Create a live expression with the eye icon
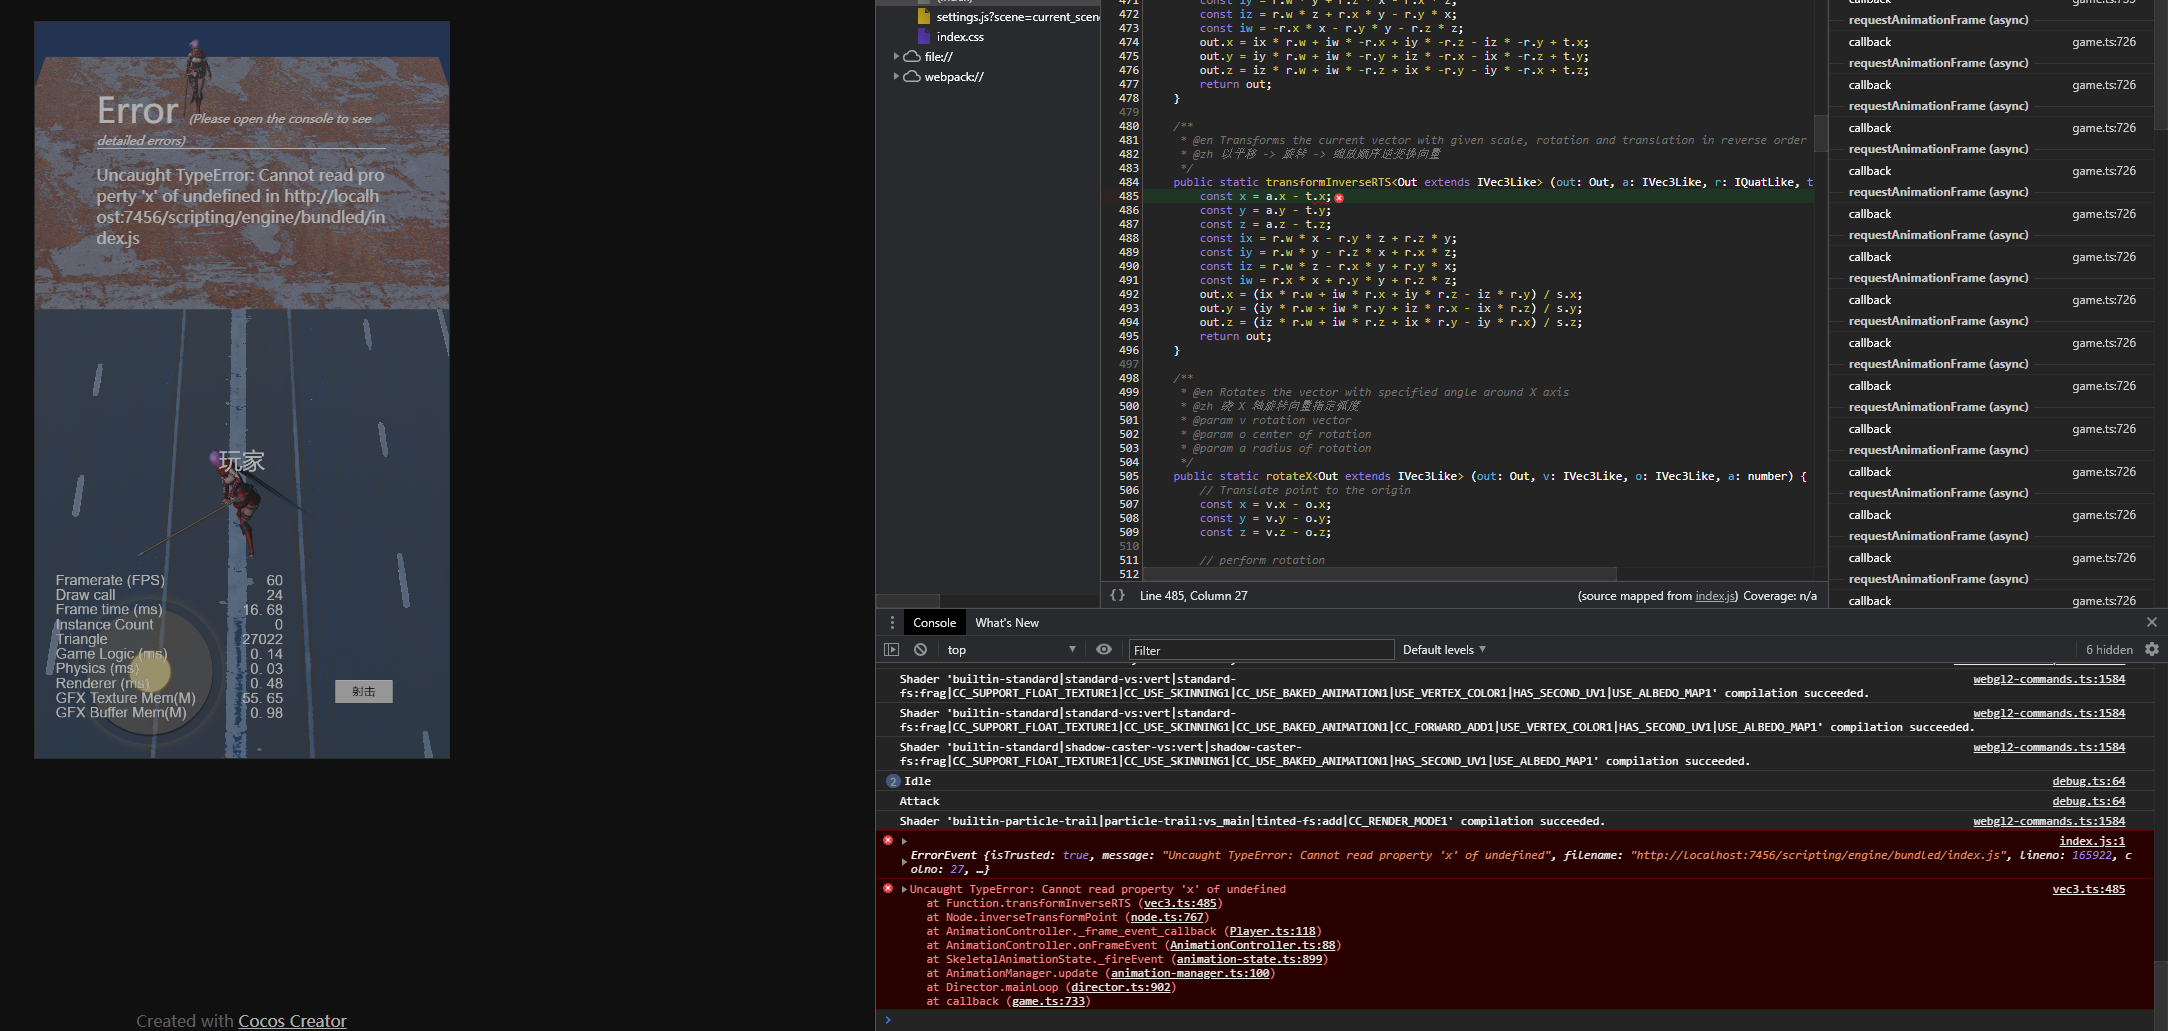This screenshot has width=2168, height=1031. click(1104, 650)
